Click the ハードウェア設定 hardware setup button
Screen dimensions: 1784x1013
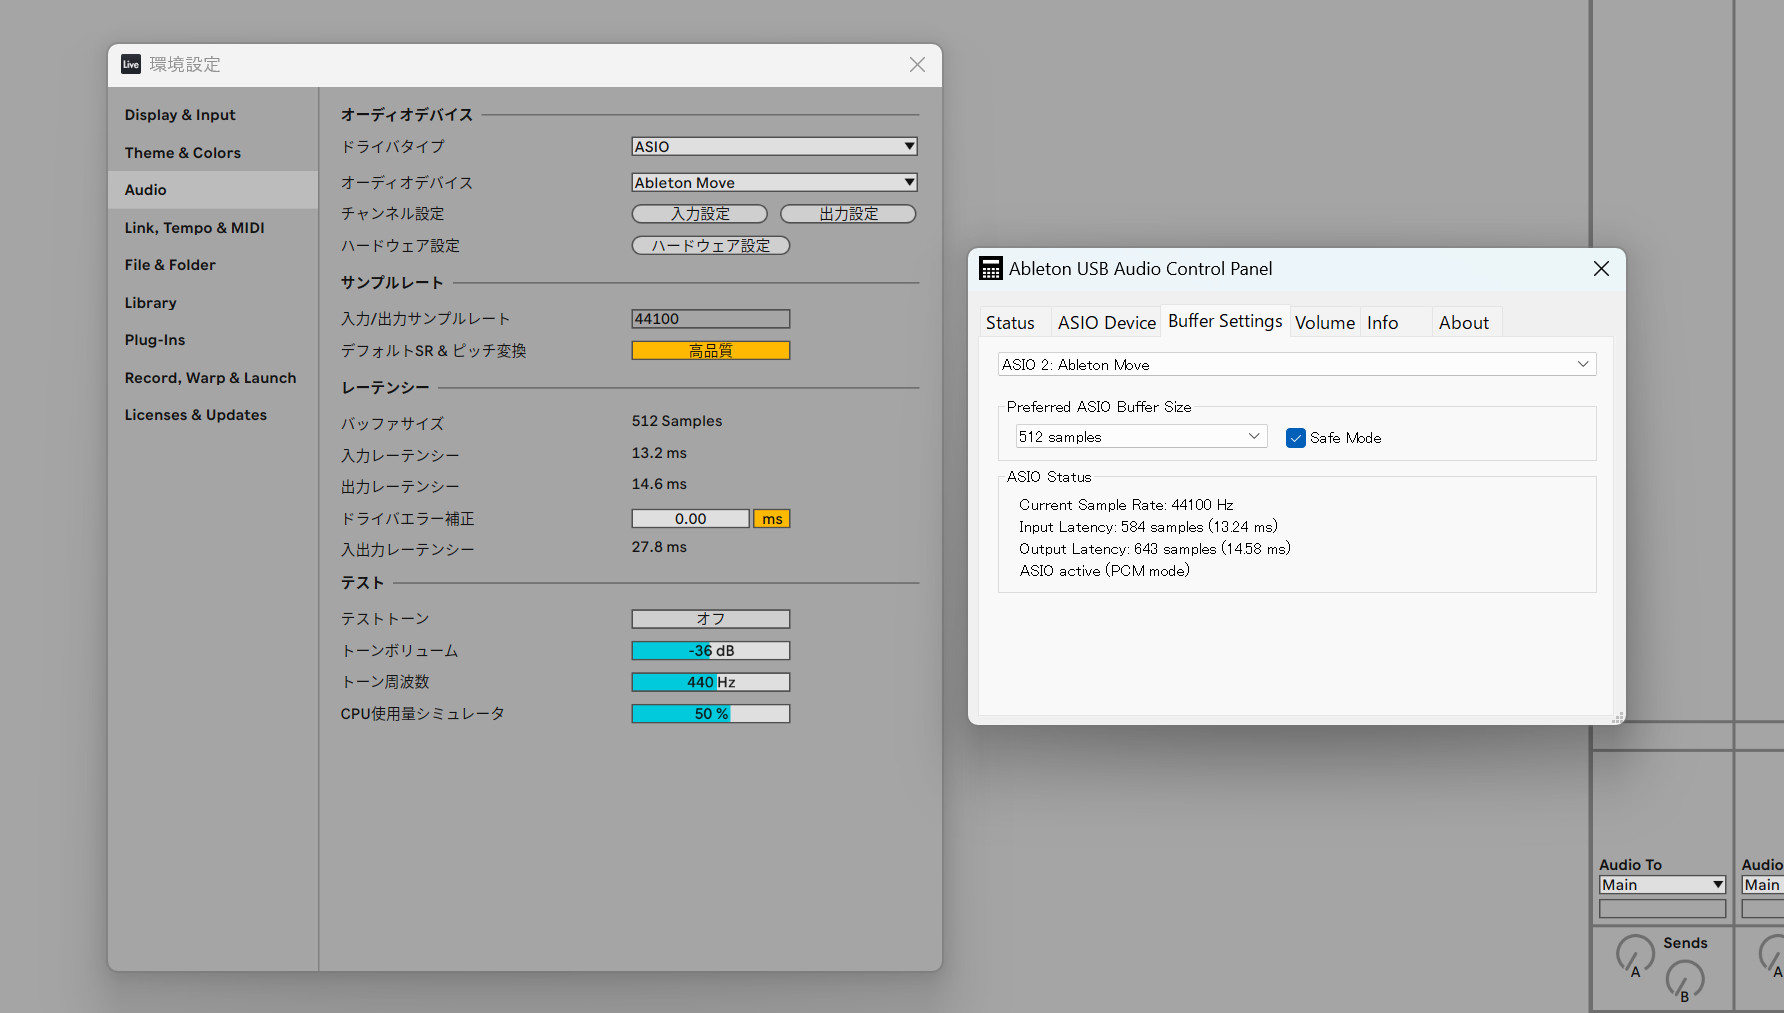click(x=710, y=246)
